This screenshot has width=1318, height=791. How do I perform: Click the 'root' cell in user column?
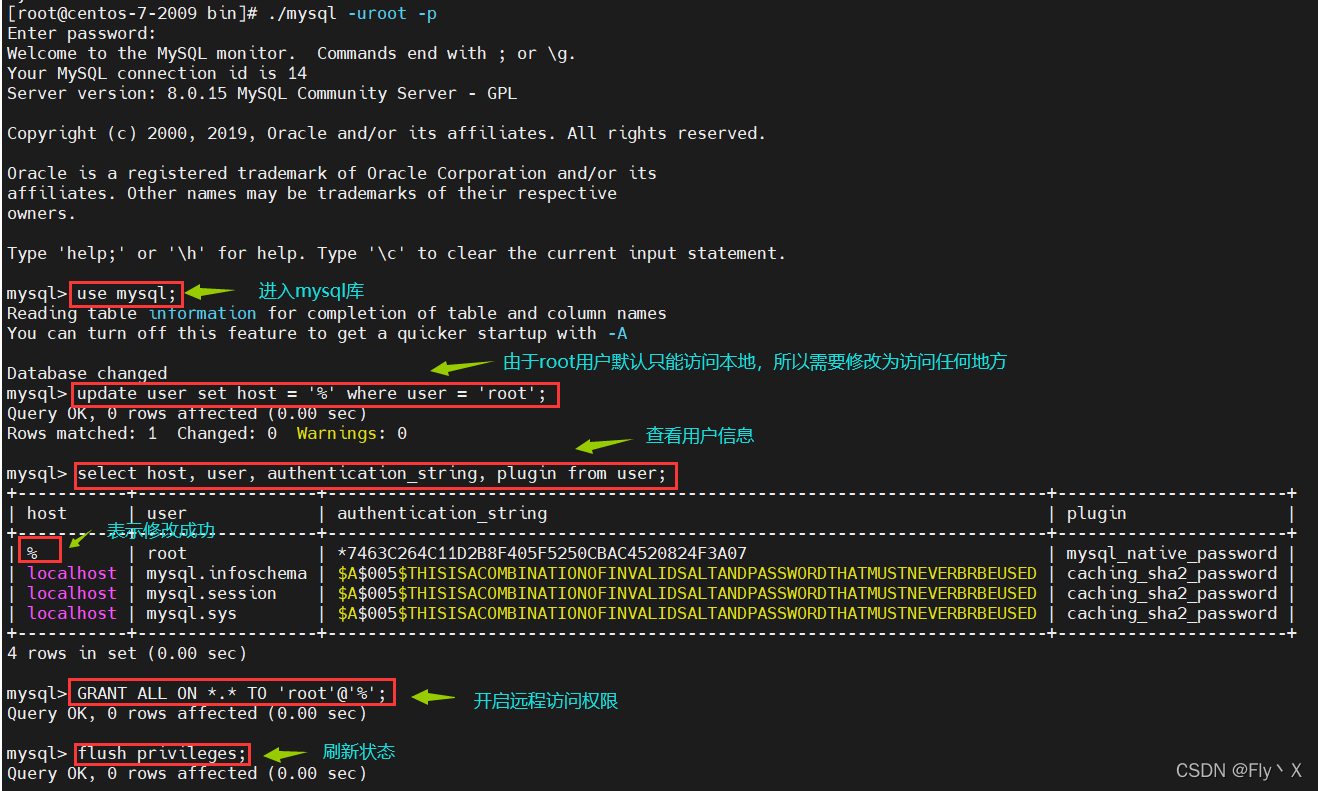167,553
